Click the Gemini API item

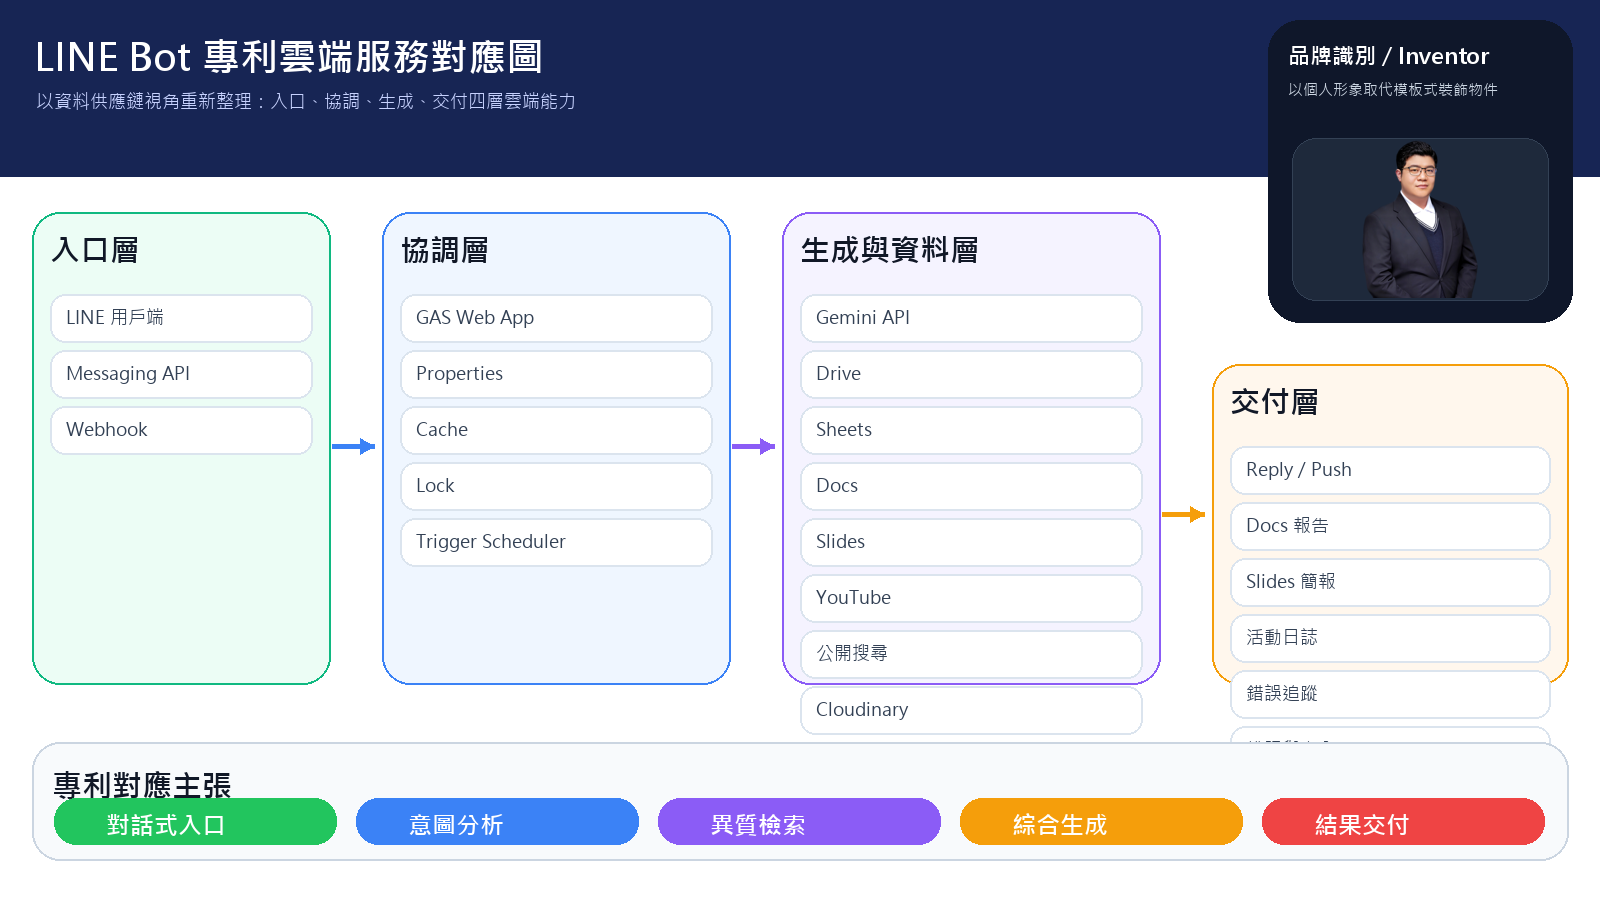point(971,318)
